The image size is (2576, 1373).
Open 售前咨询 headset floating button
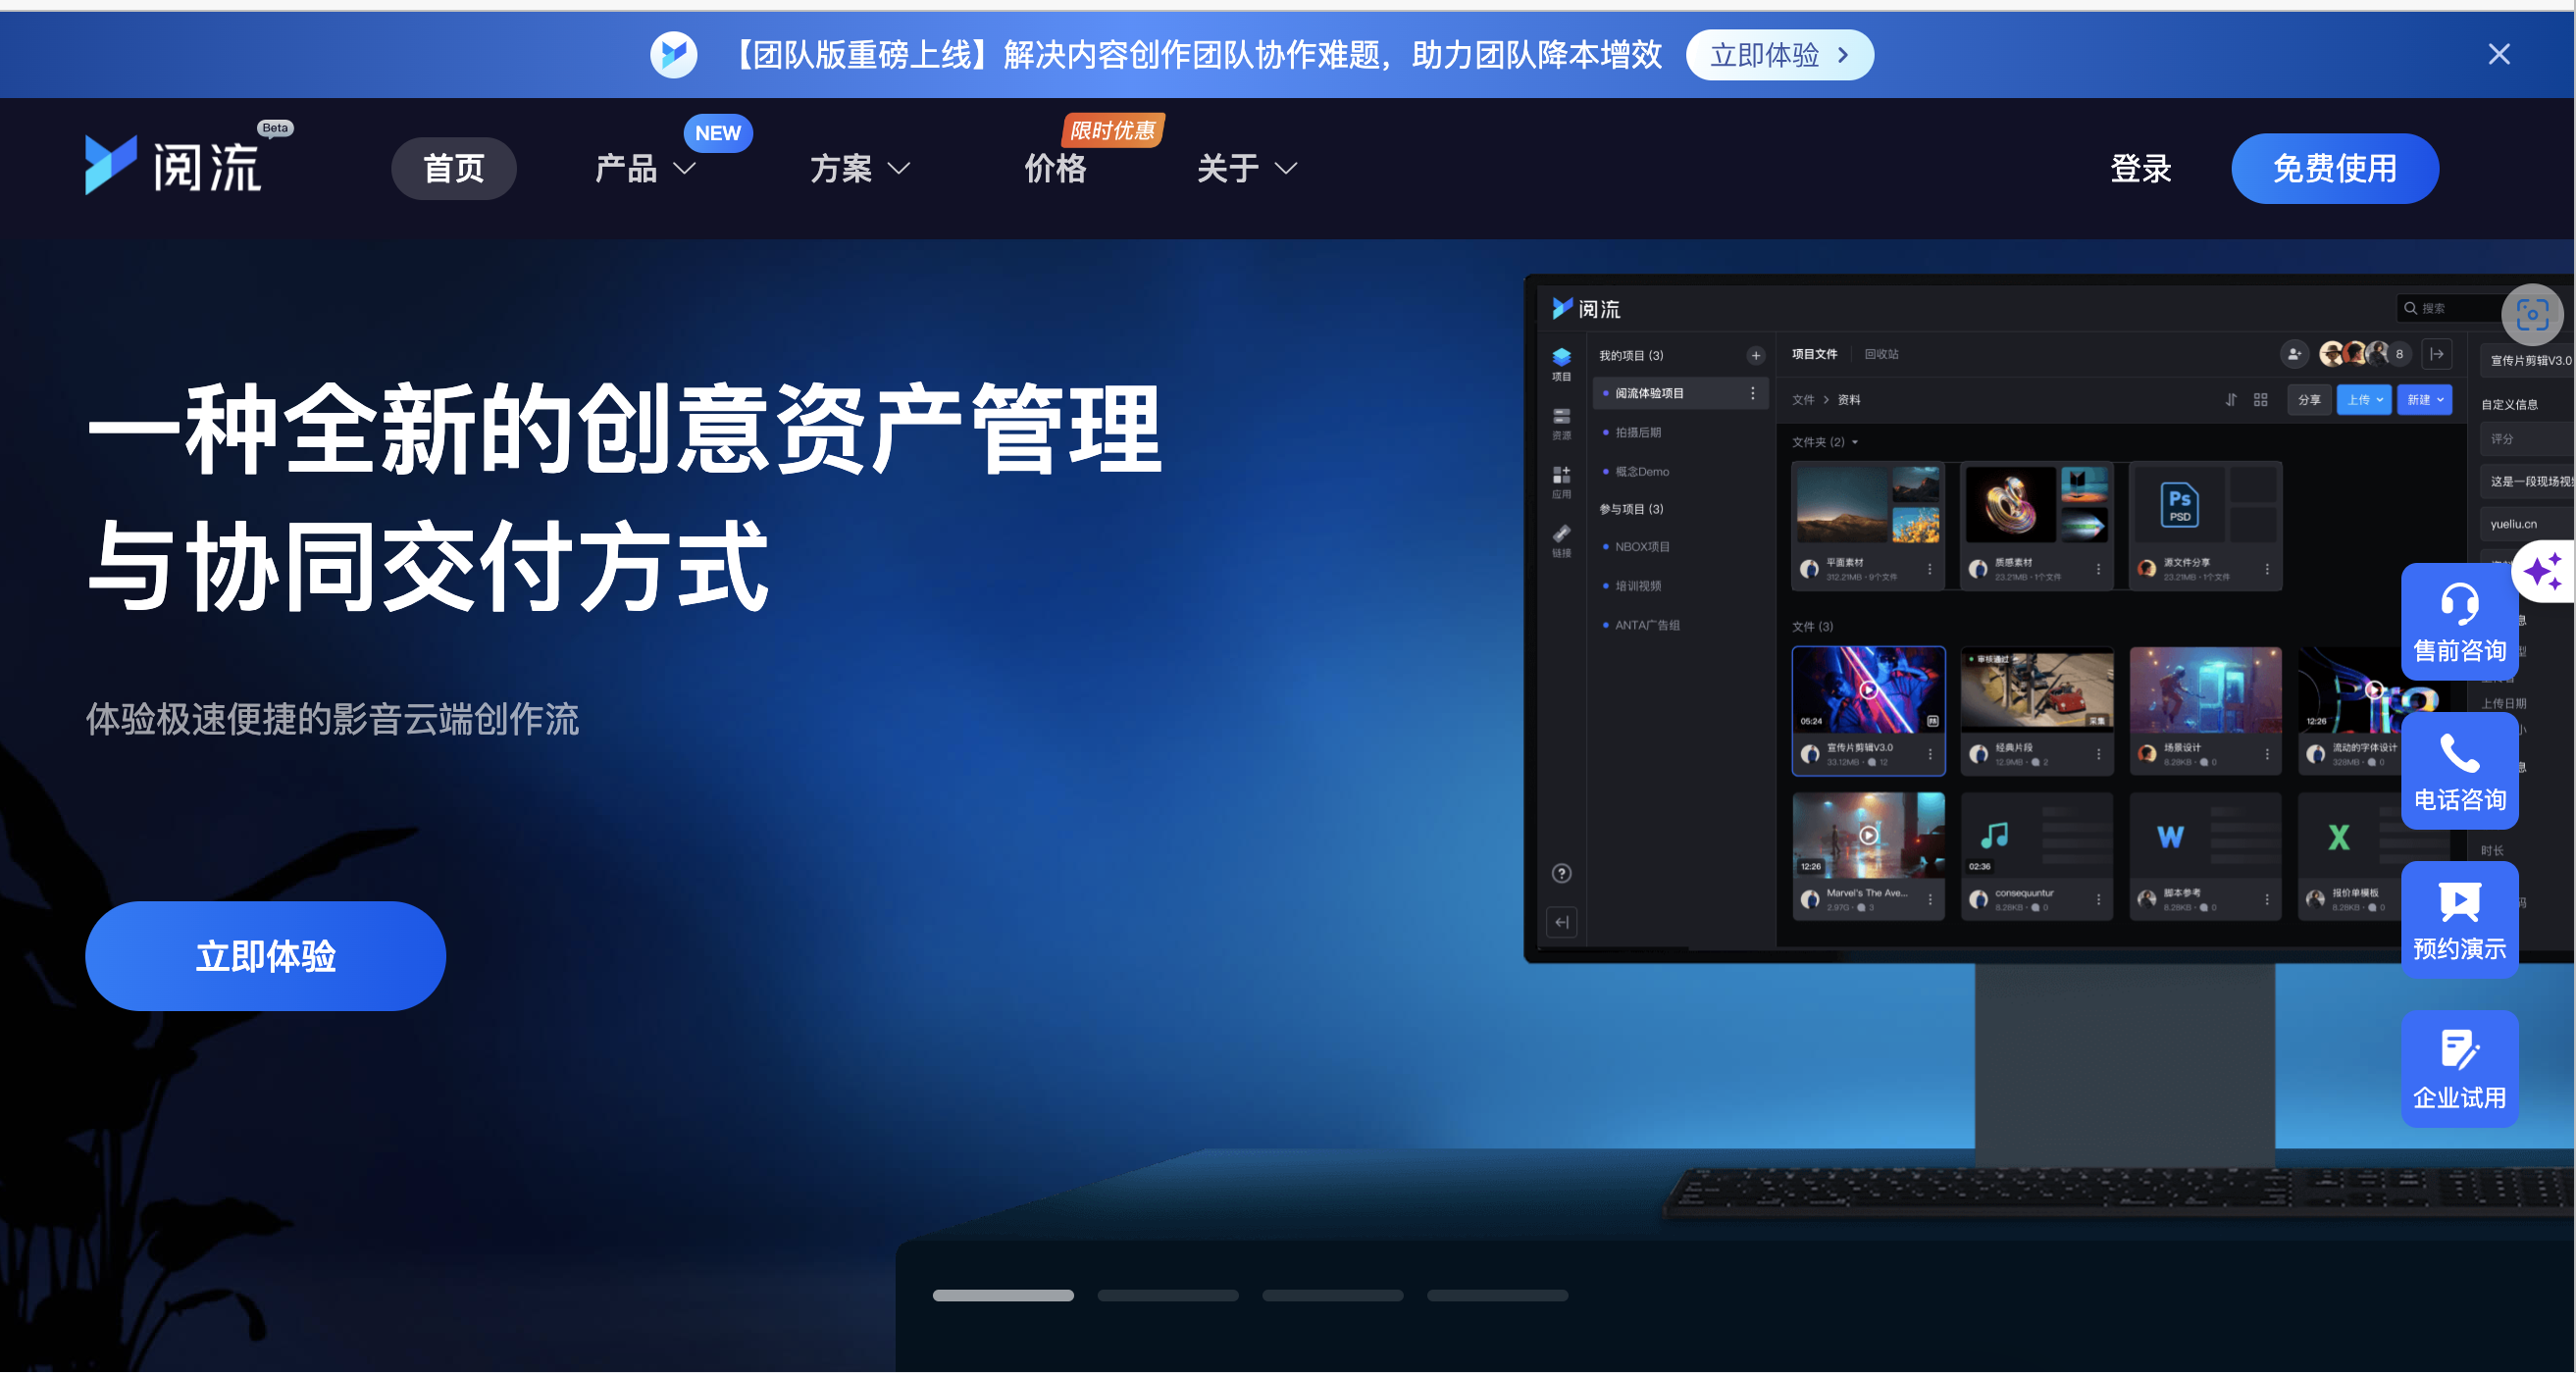2459,622
